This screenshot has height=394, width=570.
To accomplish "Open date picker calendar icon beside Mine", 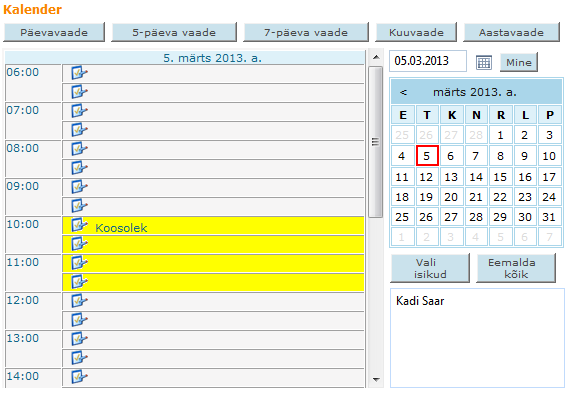I will (484, 63).
